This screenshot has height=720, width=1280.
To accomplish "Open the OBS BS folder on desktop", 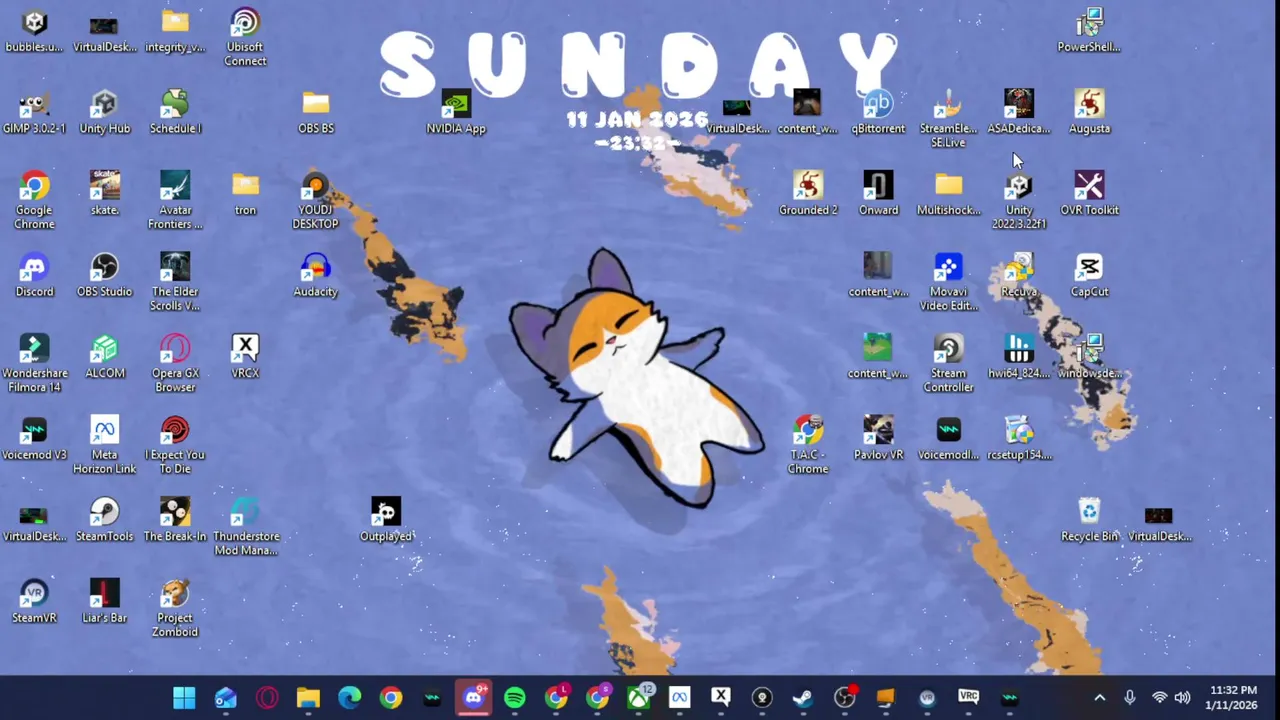I will click(x=316, y=111).
